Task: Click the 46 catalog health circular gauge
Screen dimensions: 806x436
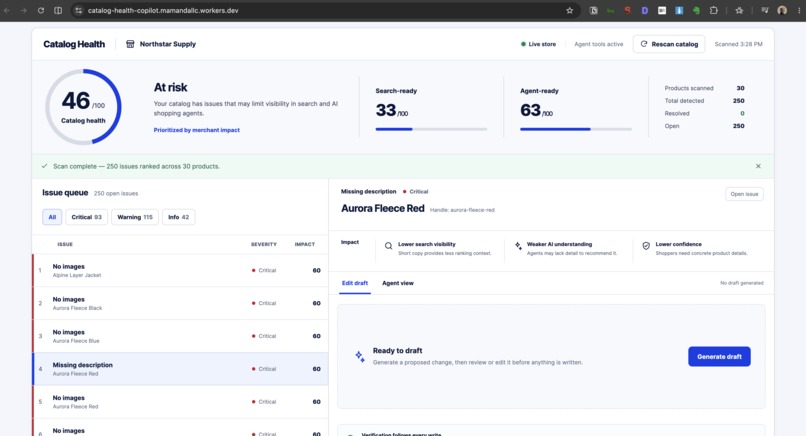Action: (x=83, y=107)
